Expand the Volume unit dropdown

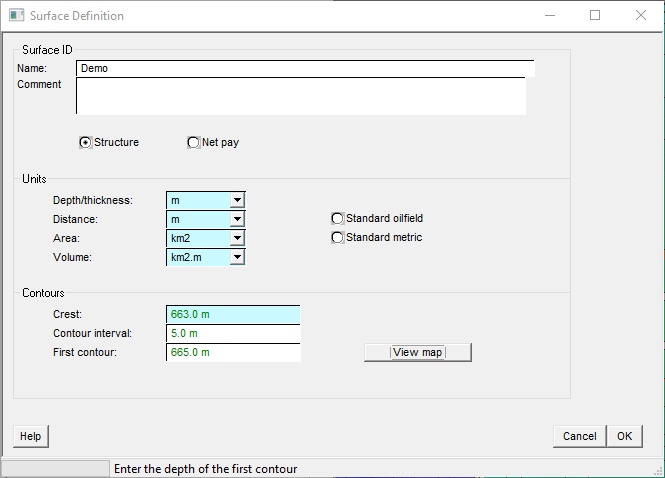point(237,257)
